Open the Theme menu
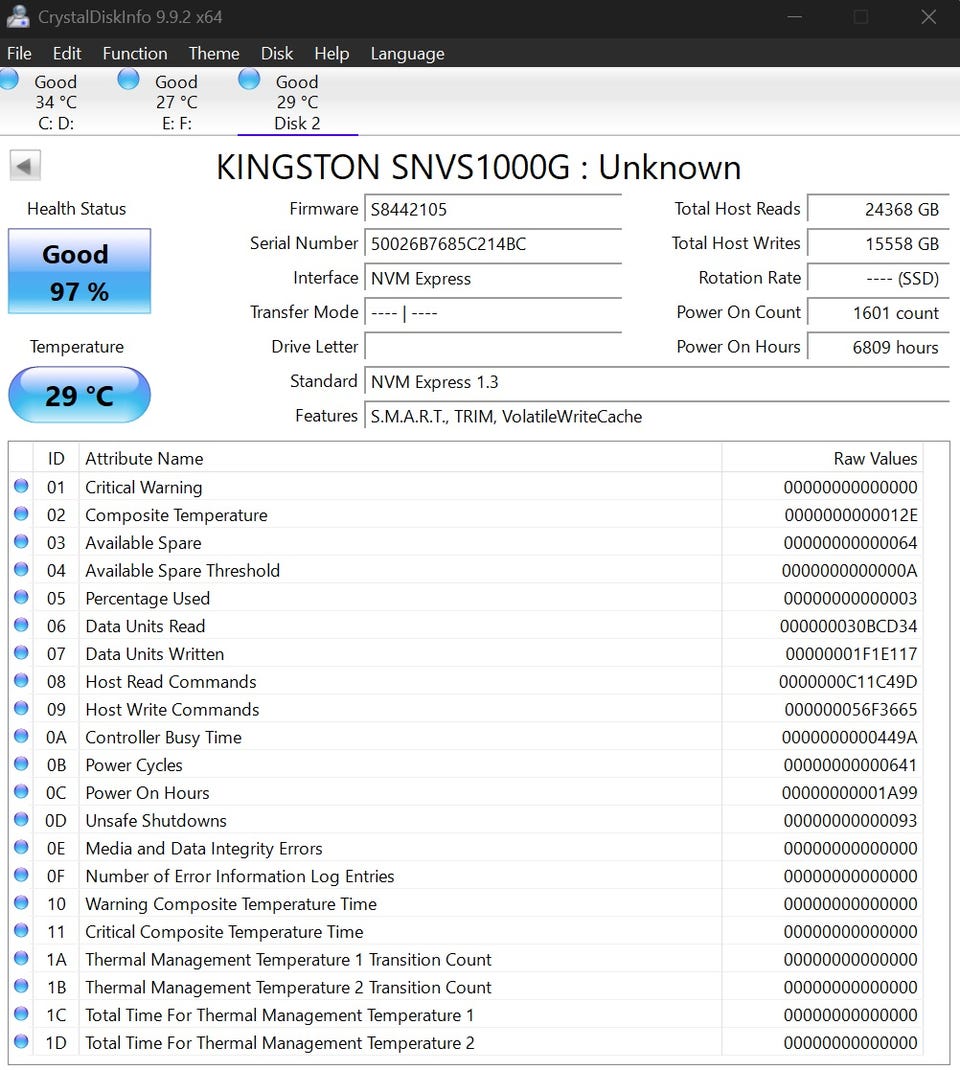Image resolution: width=960 pixels, height=1070 pixels. point(214,53)
